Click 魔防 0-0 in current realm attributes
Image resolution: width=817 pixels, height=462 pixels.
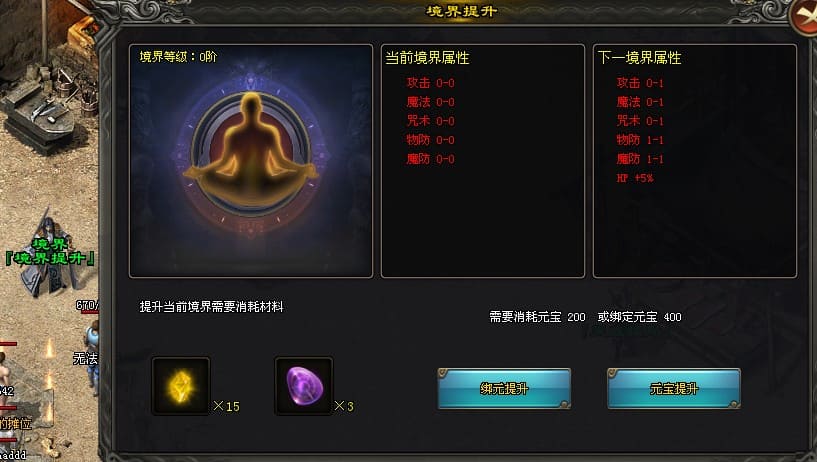coord(430,159)
